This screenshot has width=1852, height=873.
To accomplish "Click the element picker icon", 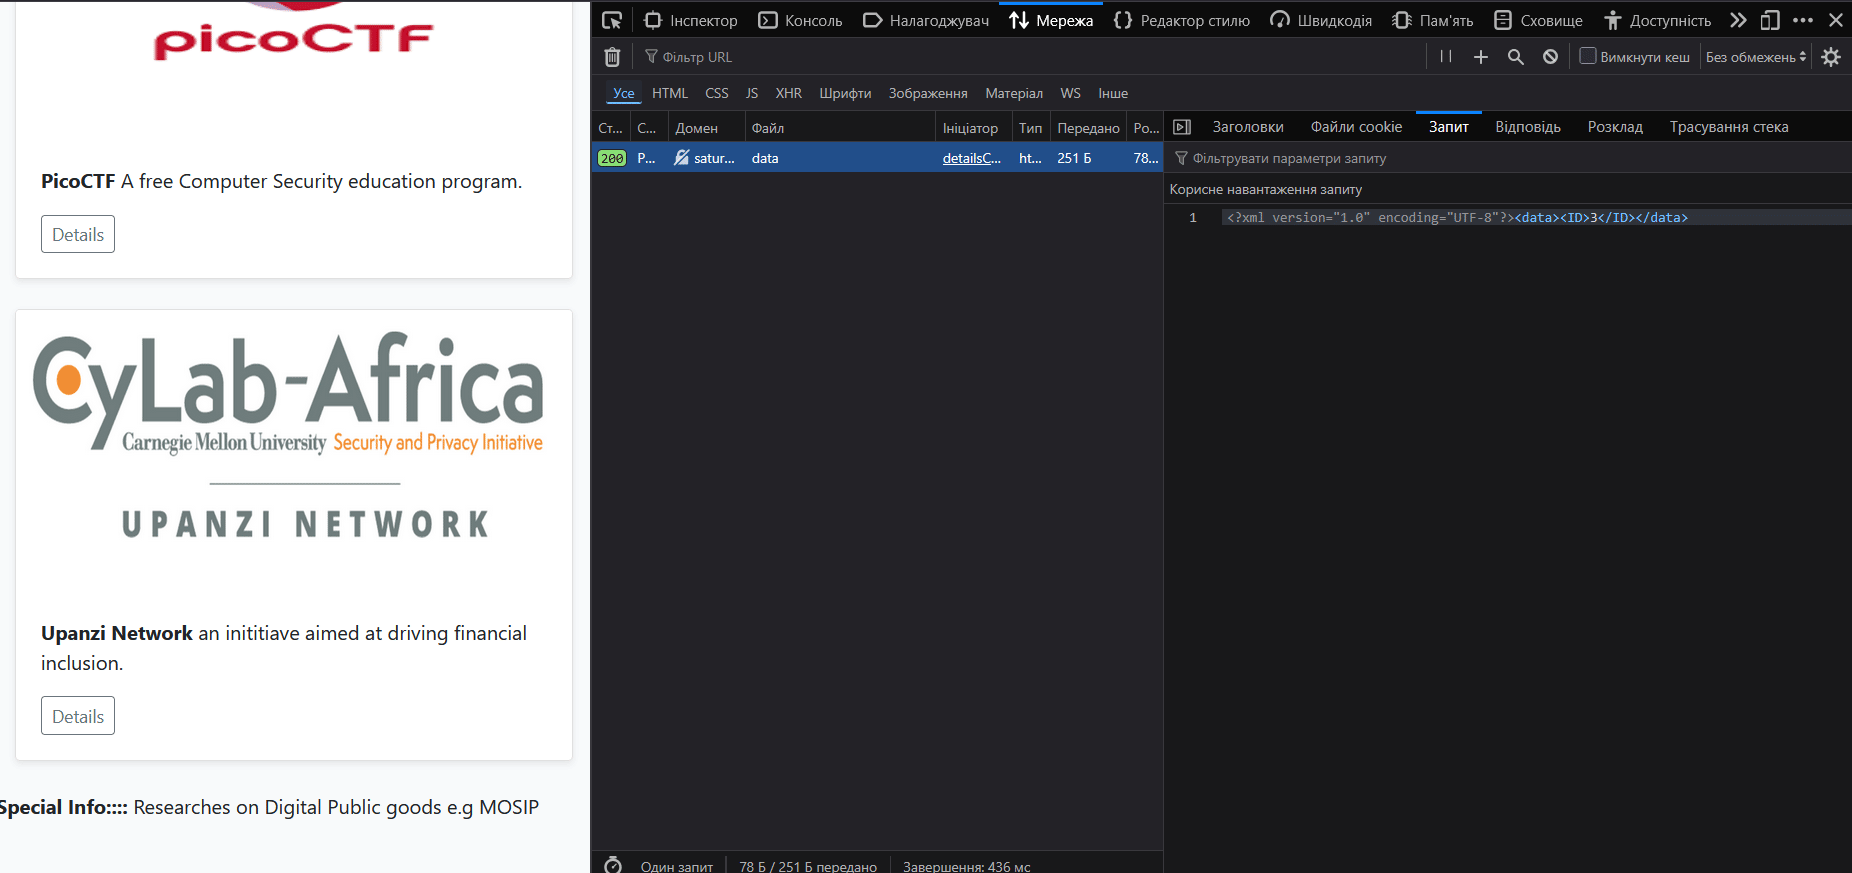I will [x=612, y=20].
